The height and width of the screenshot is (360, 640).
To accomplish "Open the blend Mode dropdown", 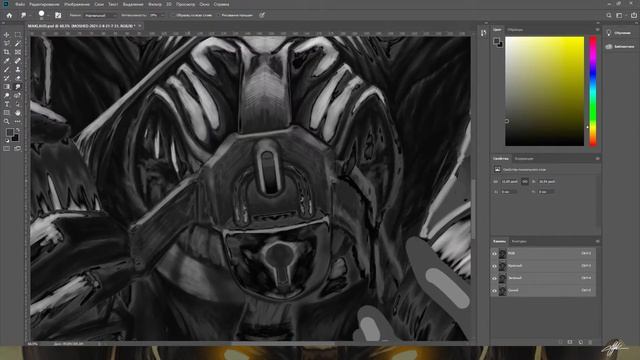I will coord(100,15).
